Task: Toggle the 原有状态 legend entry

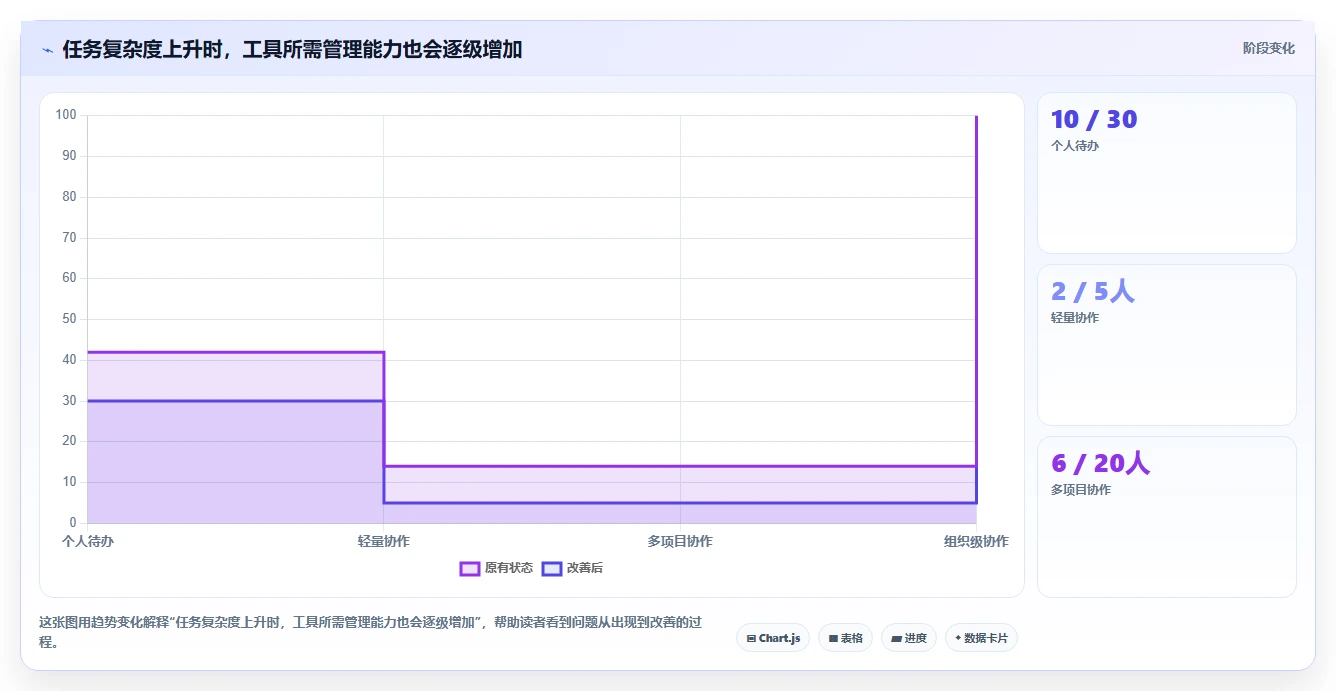Action: pos(496,568)
